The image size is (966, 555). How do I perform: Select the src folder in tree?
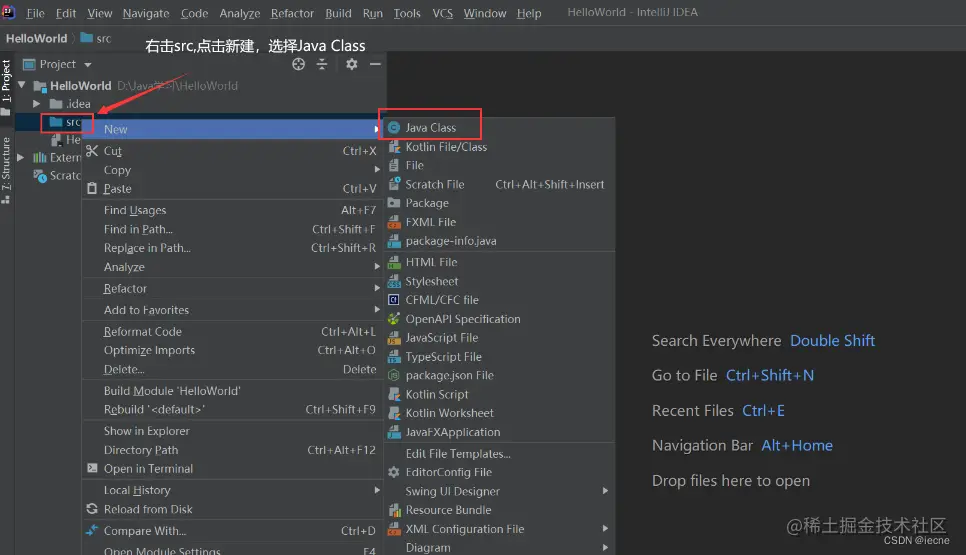[x=67, y=122]
